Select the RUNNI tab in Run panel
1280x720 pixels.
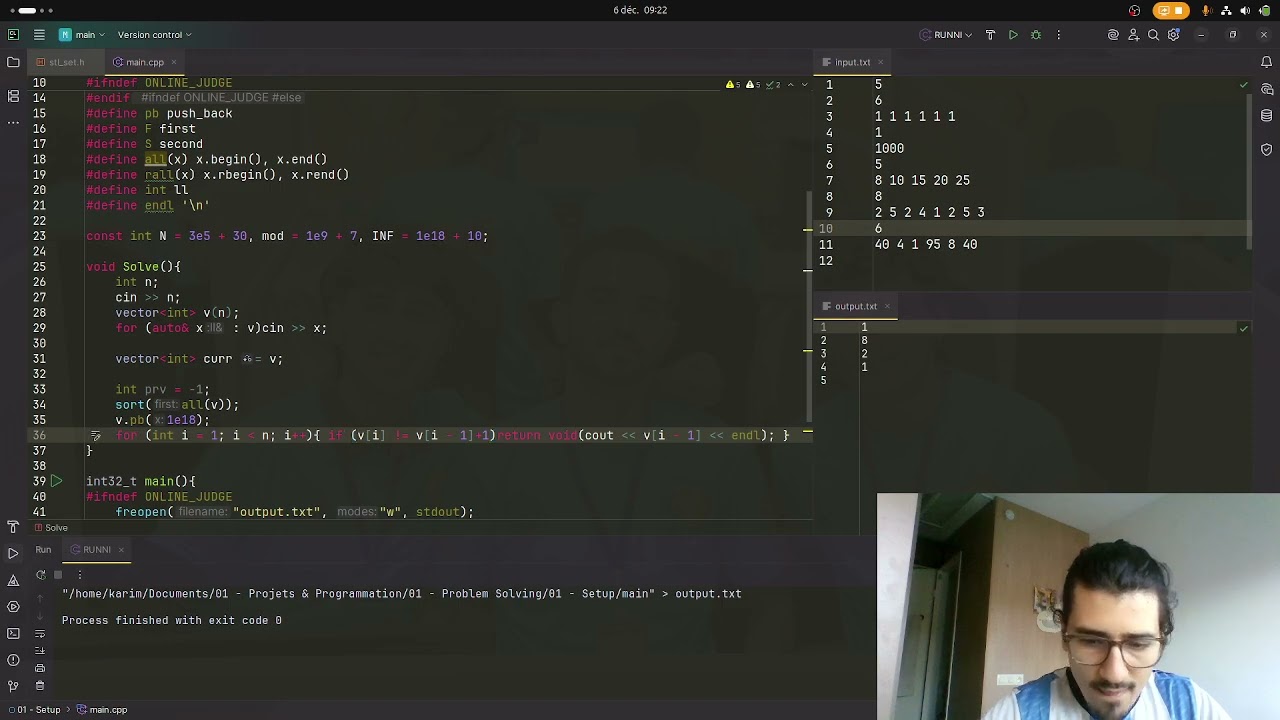97,550
